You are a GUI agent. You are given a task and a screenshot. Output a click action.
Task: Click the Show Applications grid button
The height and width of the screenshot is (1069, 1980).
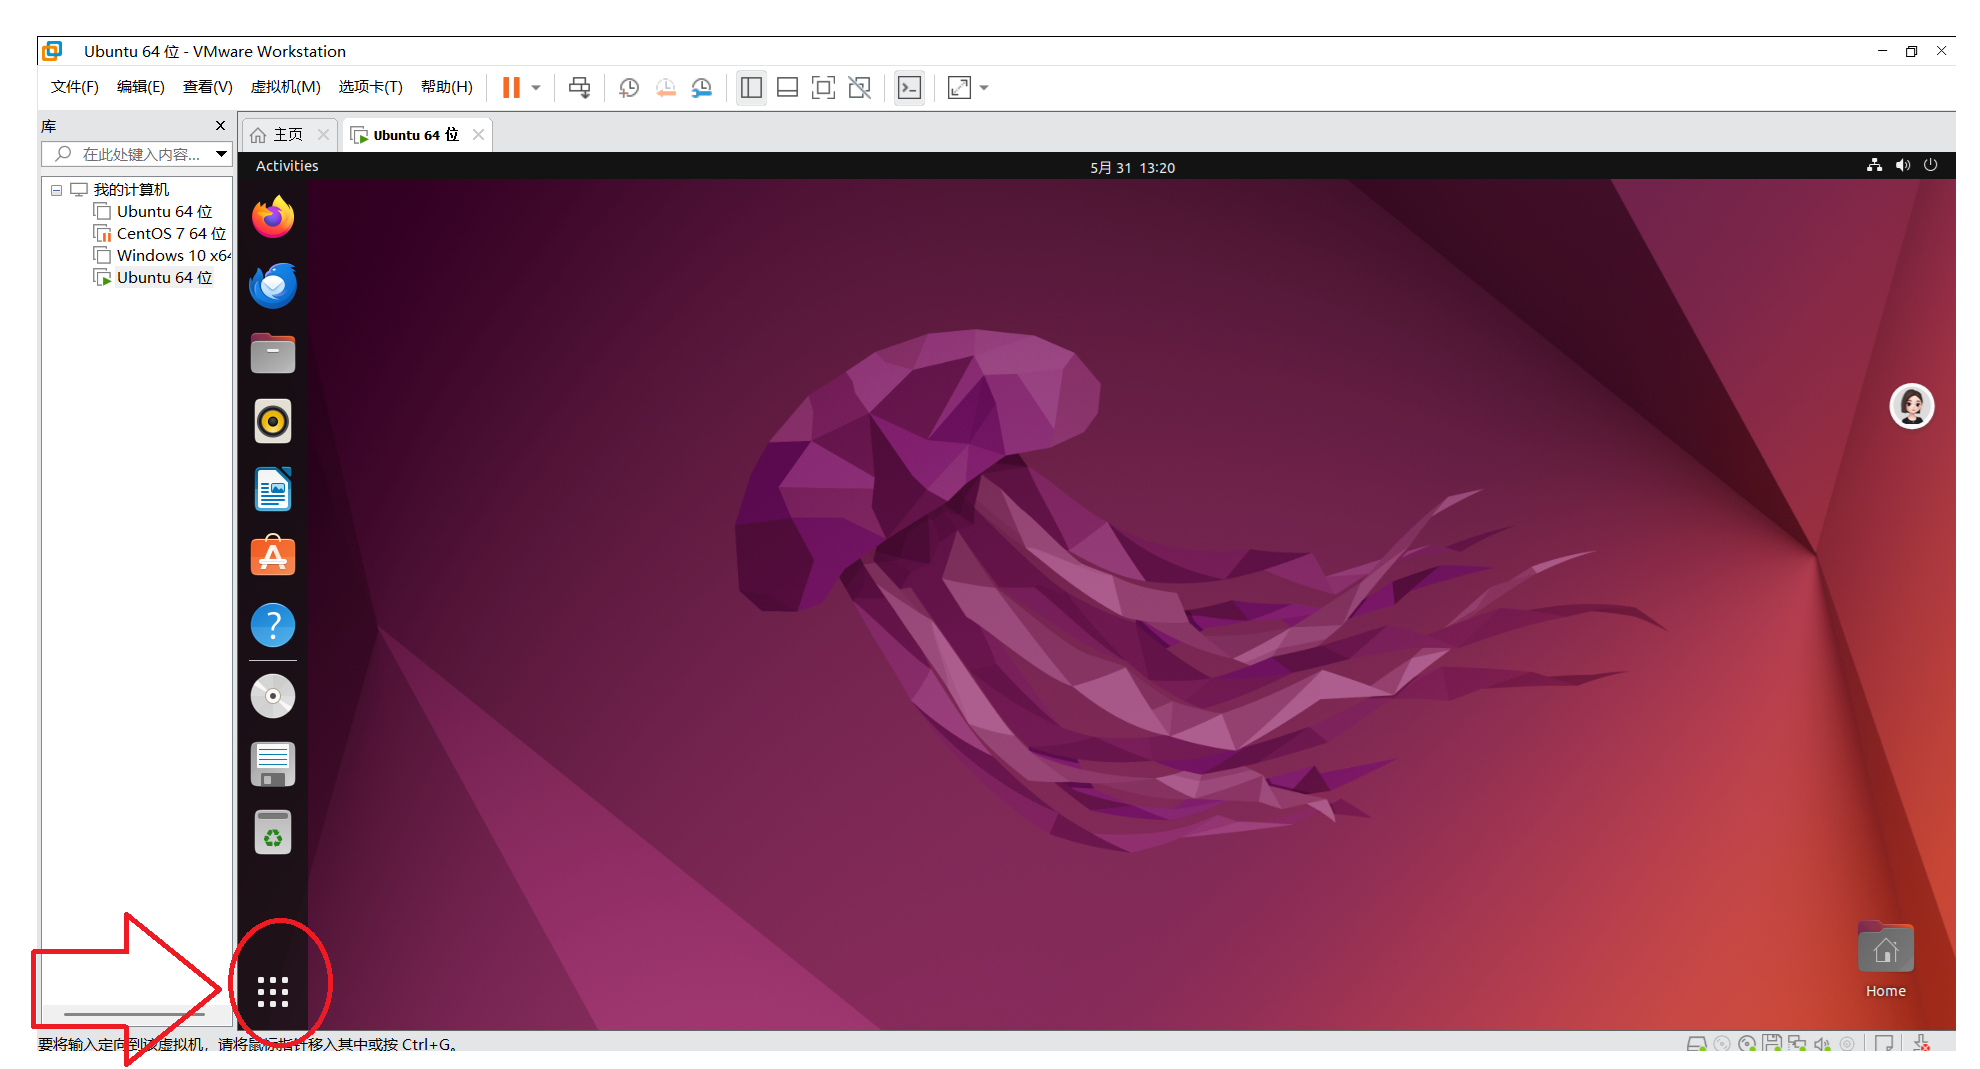coord(273,991)
